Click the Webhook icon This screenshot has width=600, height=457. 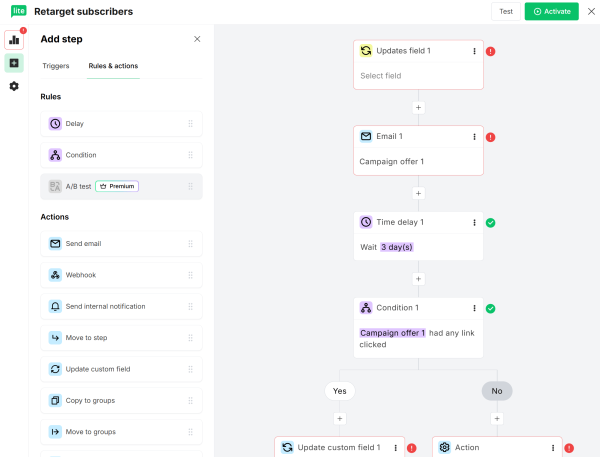point(55,275)
